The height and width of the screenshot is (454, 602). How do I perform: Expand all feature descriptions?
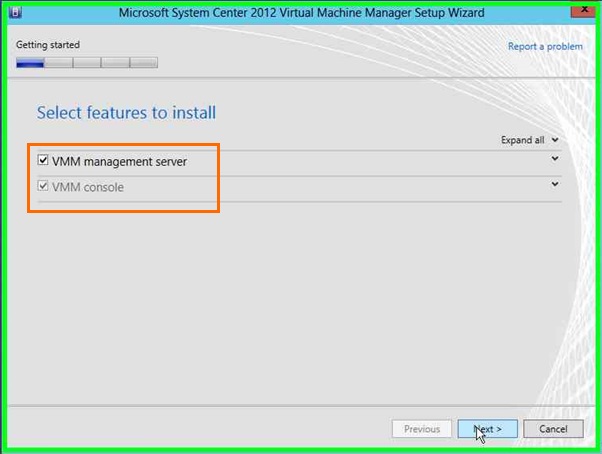click(529, 140)
